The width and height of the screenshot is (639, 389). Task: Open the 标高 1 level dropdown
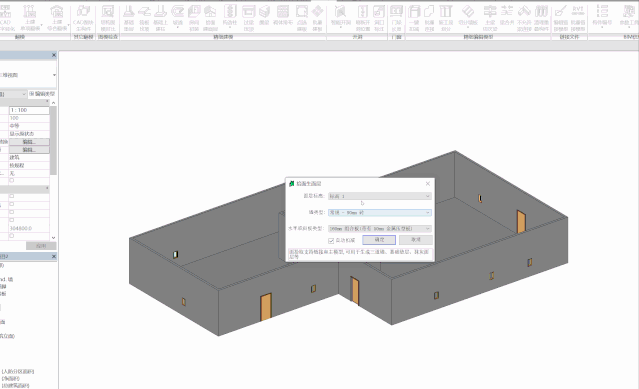(379, 196)
